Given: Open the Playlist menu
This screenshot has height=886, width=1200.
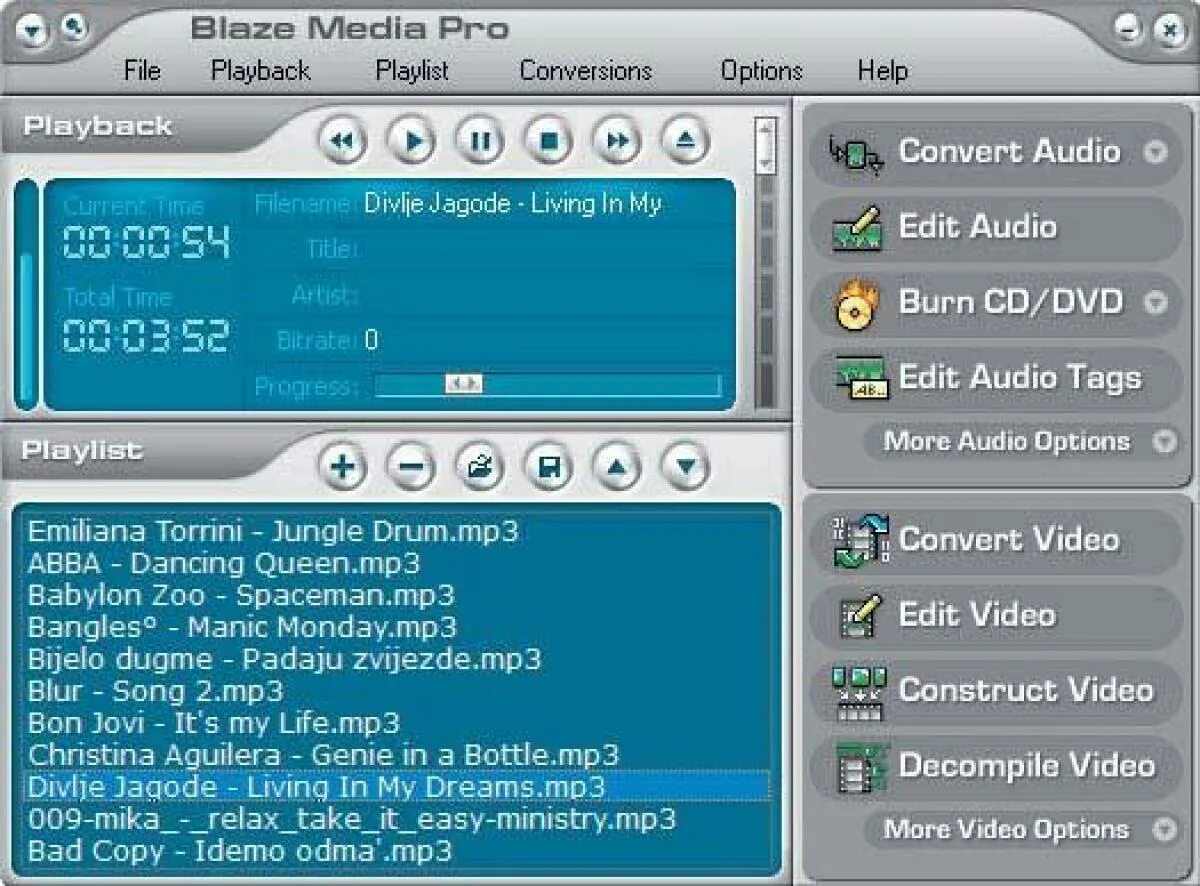Looking at the screenshot, I should (x=412, y=71).
